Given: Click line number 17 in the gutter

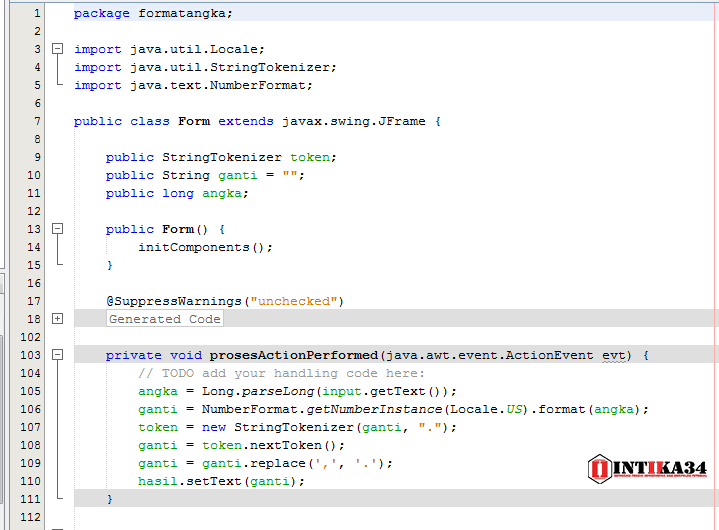Looking at the screenshot, I should [x=33, y=301].
